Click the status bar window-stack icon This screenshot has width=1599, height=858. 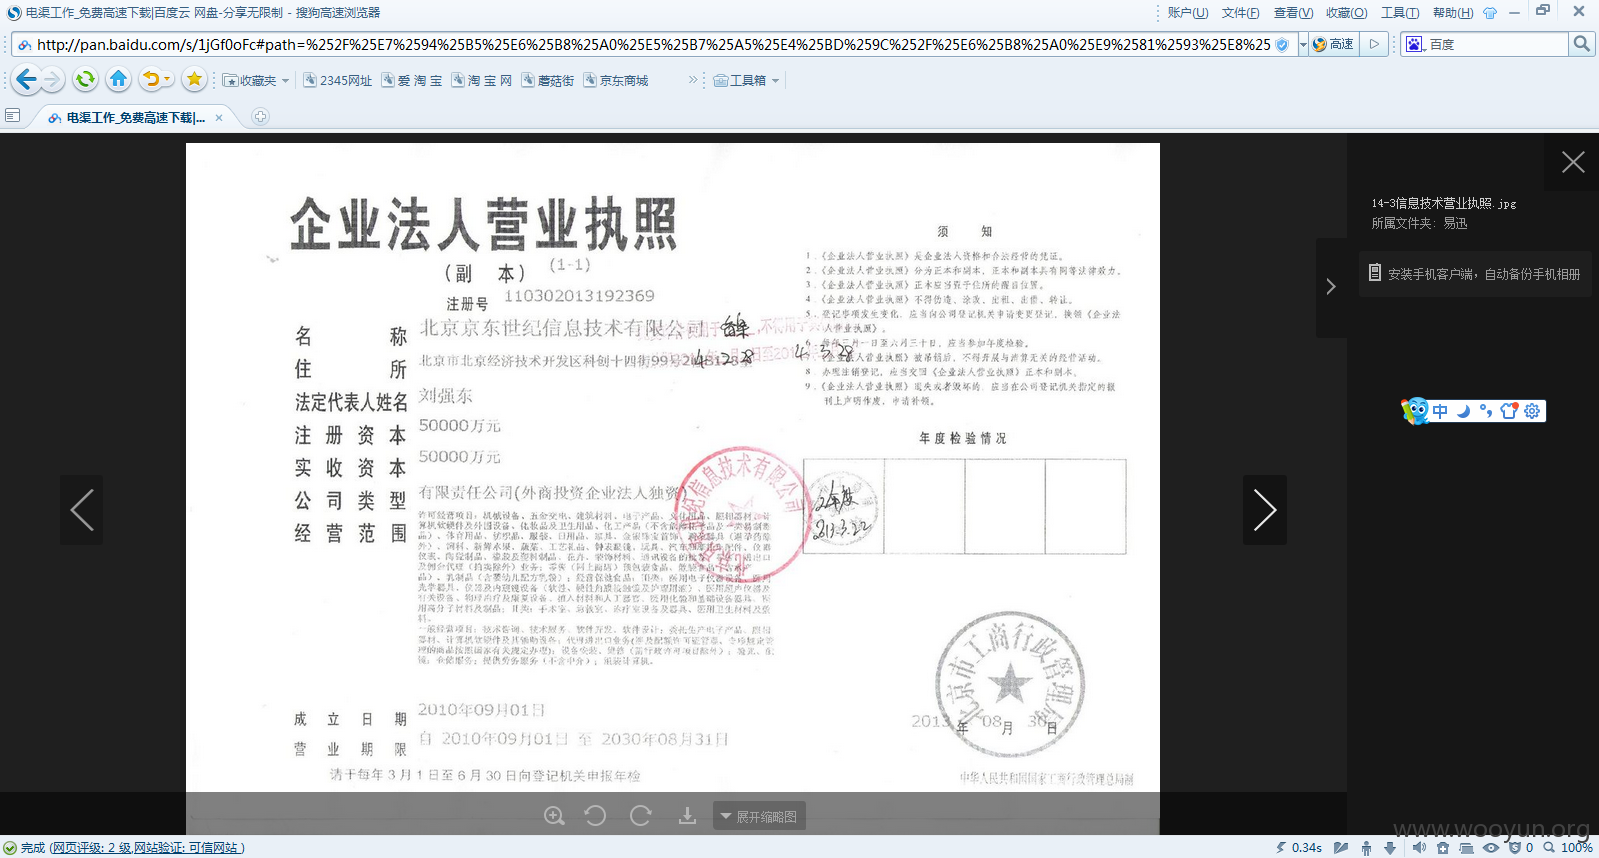[x=1466, y=847]
